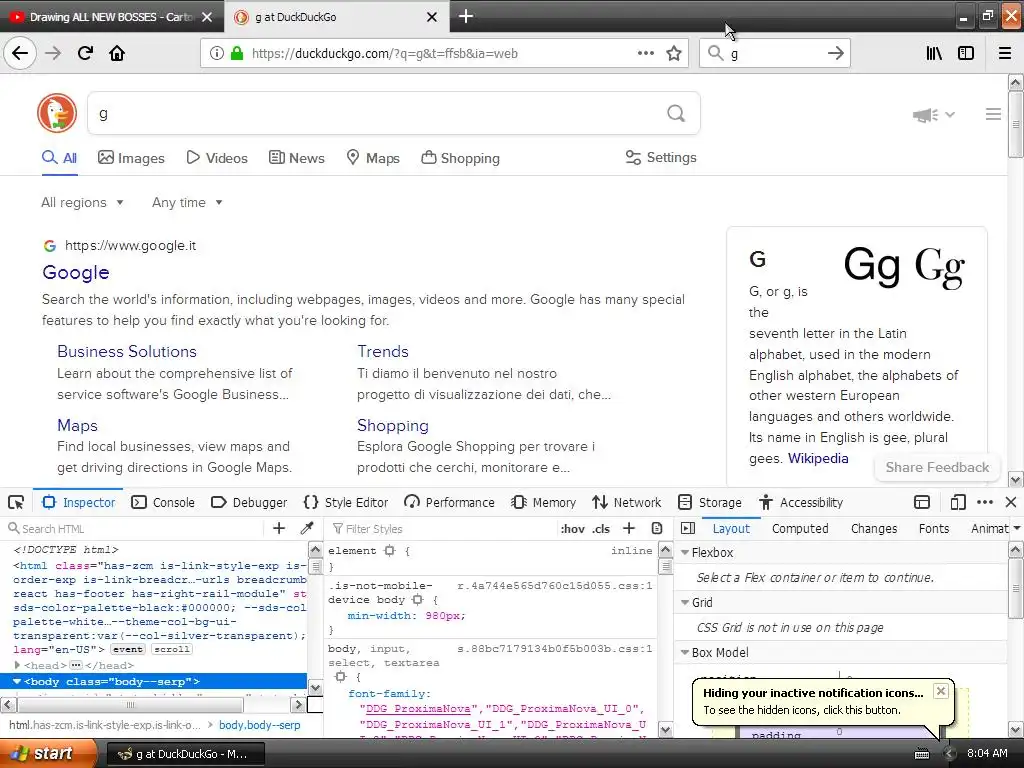Collapse the Box Model section
Image resolution: width=1024 pixels, height=768 pixels.
click(x=685, y=652)
